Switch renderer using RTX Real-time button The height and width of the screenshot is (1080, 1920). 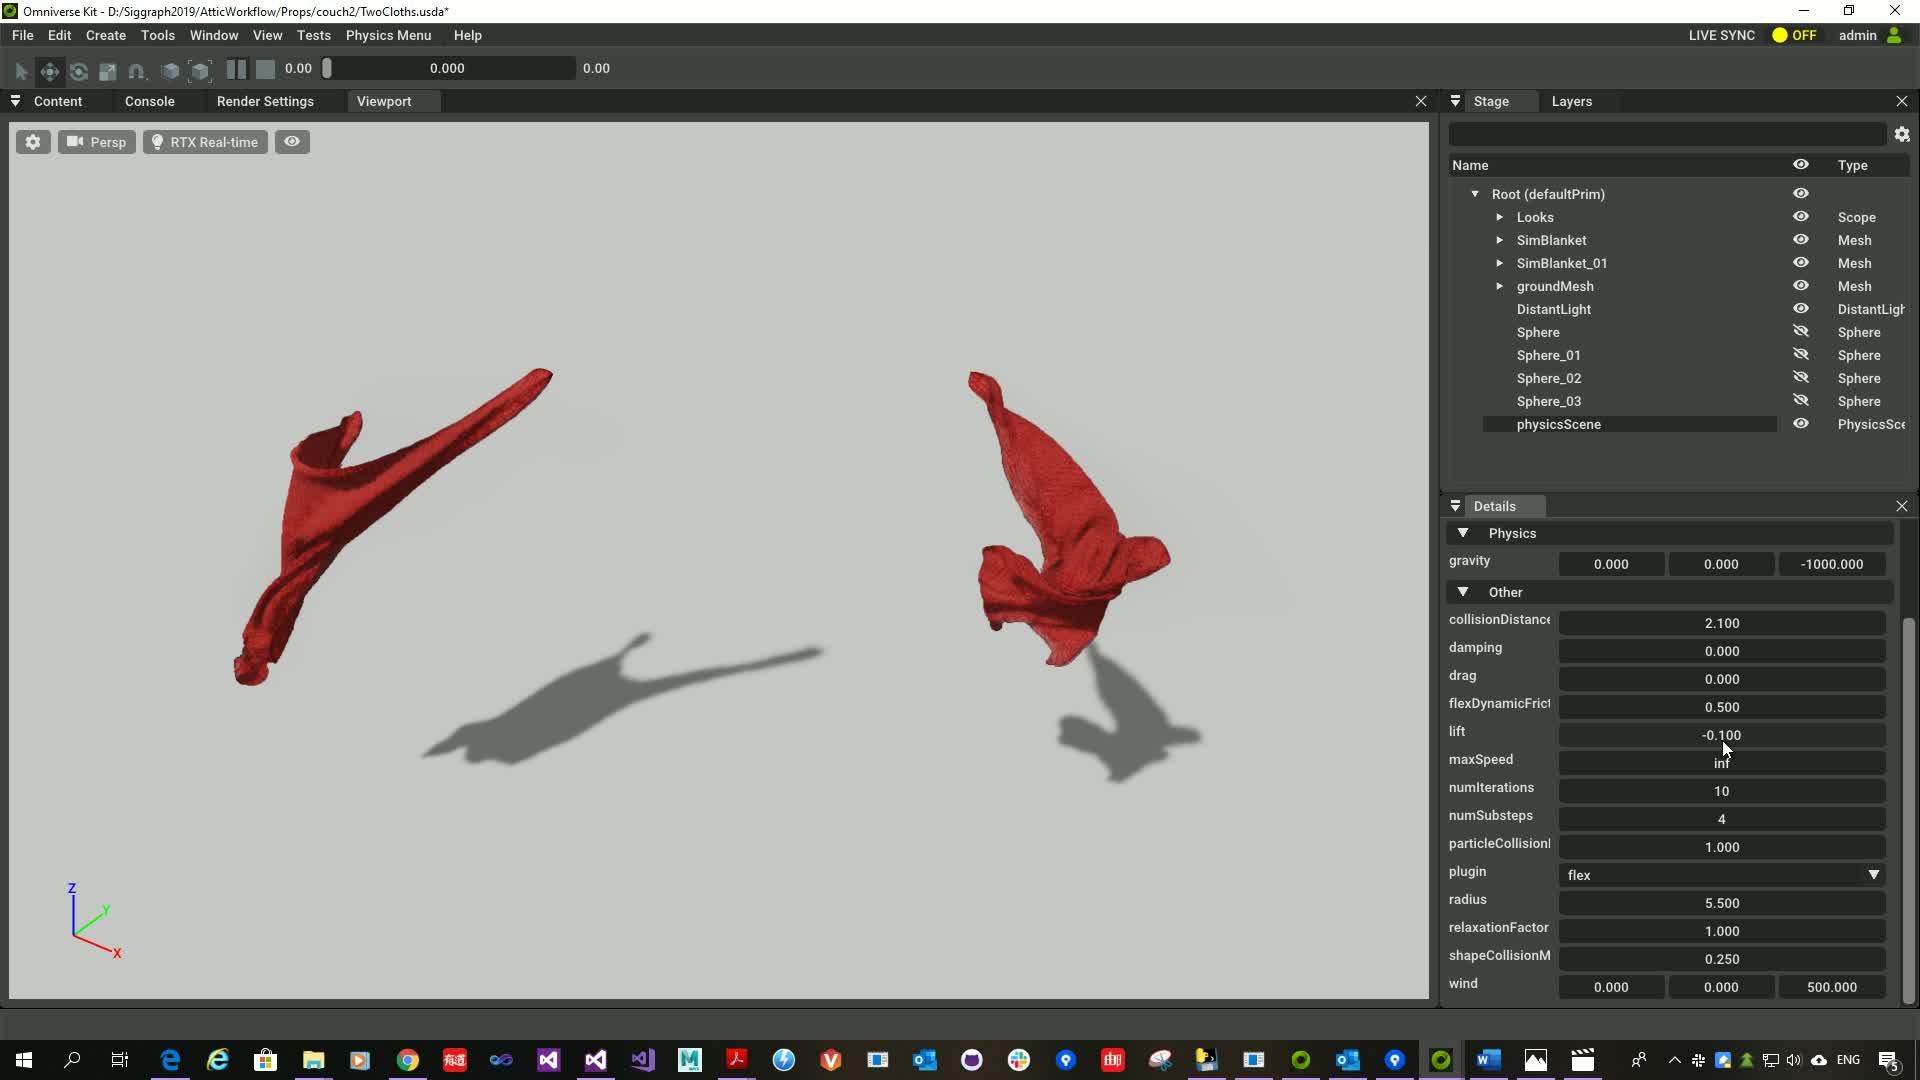(x=204, y=141)
